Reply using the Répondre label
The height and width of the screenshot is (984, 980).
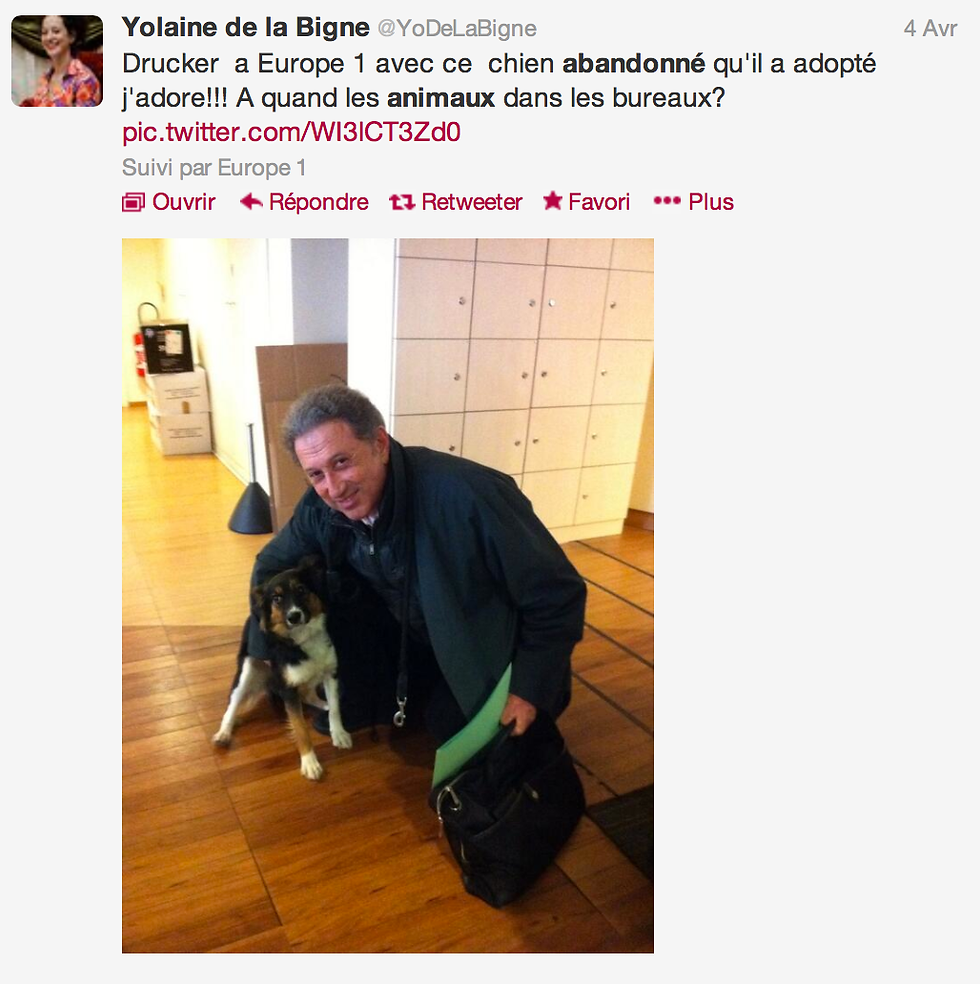pos(319,202)
